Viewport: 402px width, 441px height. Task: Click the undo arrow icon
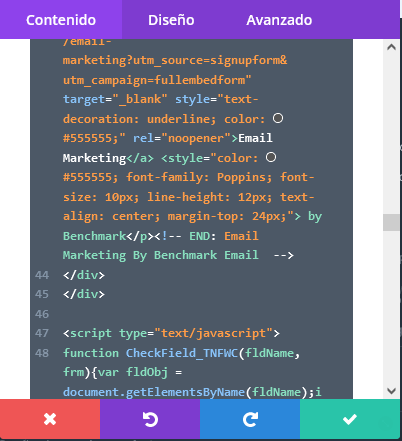coord(150,419)
